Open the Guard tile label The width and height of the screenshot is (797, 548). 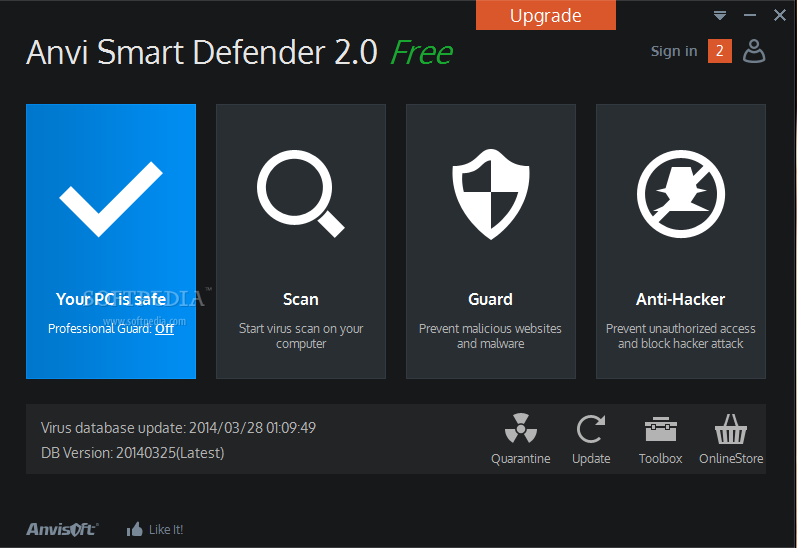(x=491, y=299)
